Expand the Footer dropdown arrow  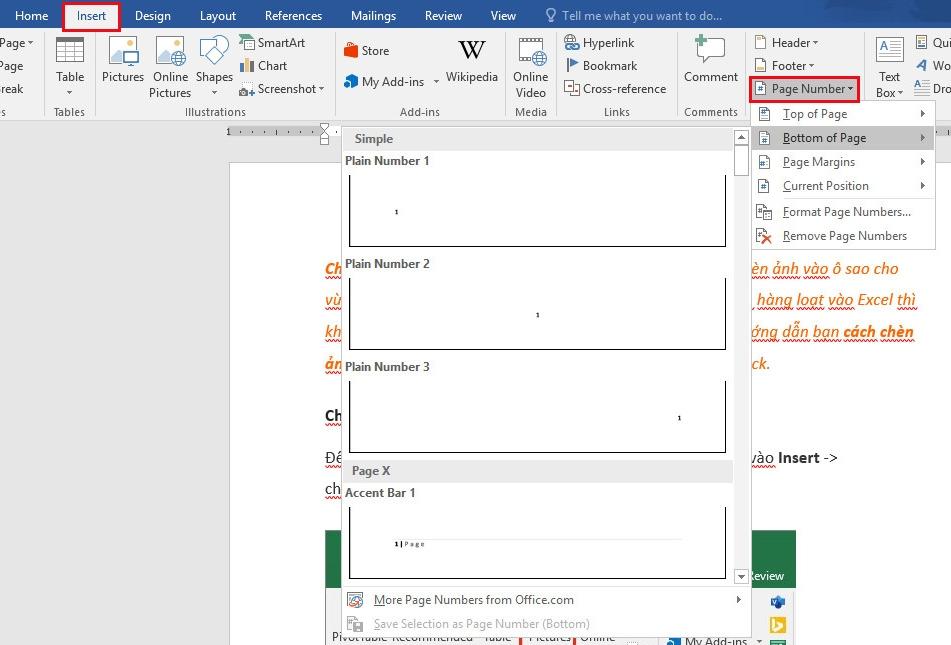pos(812,66)
